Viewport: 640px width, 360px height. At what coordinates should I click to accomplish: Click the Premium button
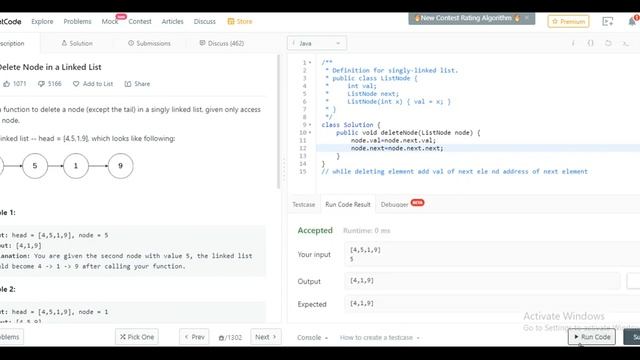[x=568, y=21]
